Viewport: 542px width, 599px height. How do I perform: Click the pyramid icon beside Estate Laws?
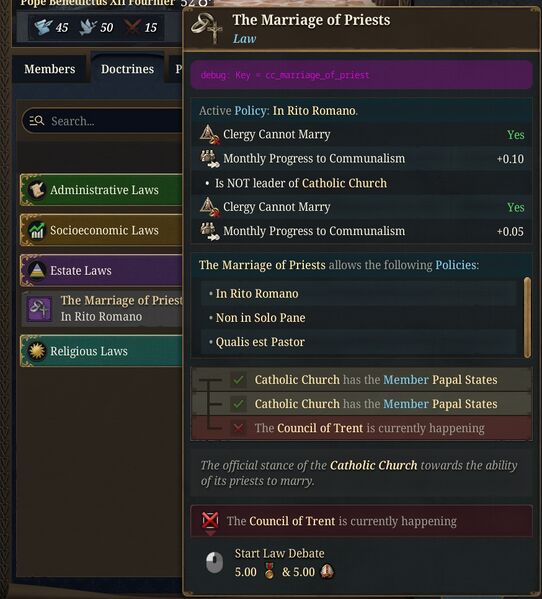click(37, 270)
